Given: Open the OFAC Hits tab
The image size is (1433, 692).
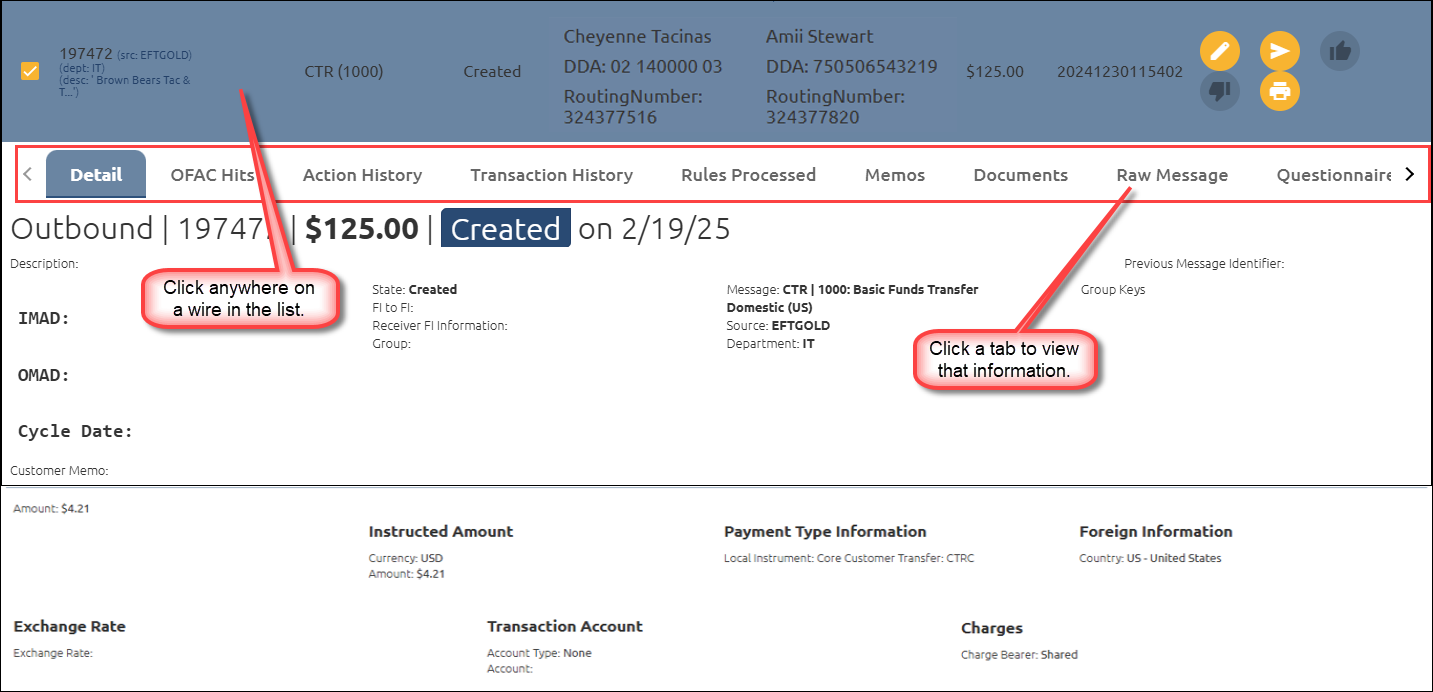Looking at the screenshot, I should pos(212,175).
